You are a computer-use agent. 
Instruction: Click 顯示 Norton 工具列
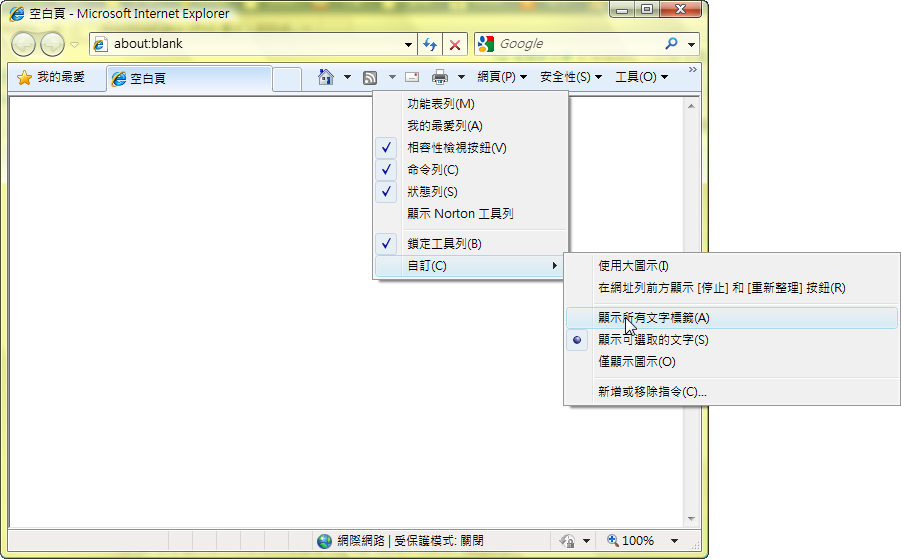470,214
